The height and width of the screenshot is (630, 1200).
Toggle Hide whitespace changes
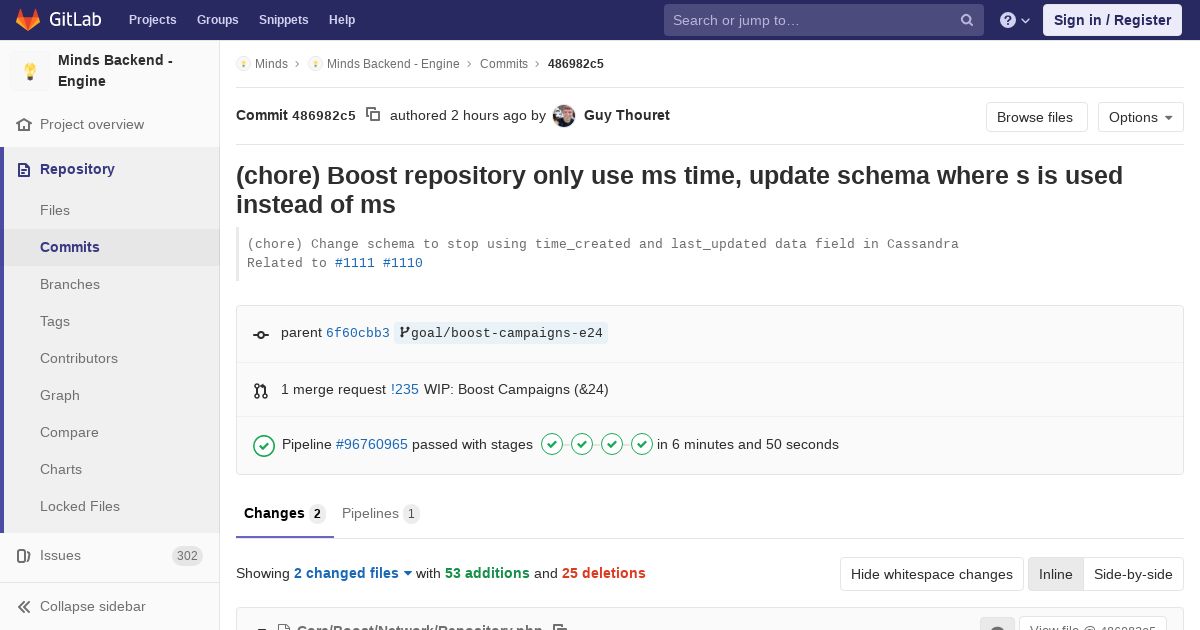point(931,574)
